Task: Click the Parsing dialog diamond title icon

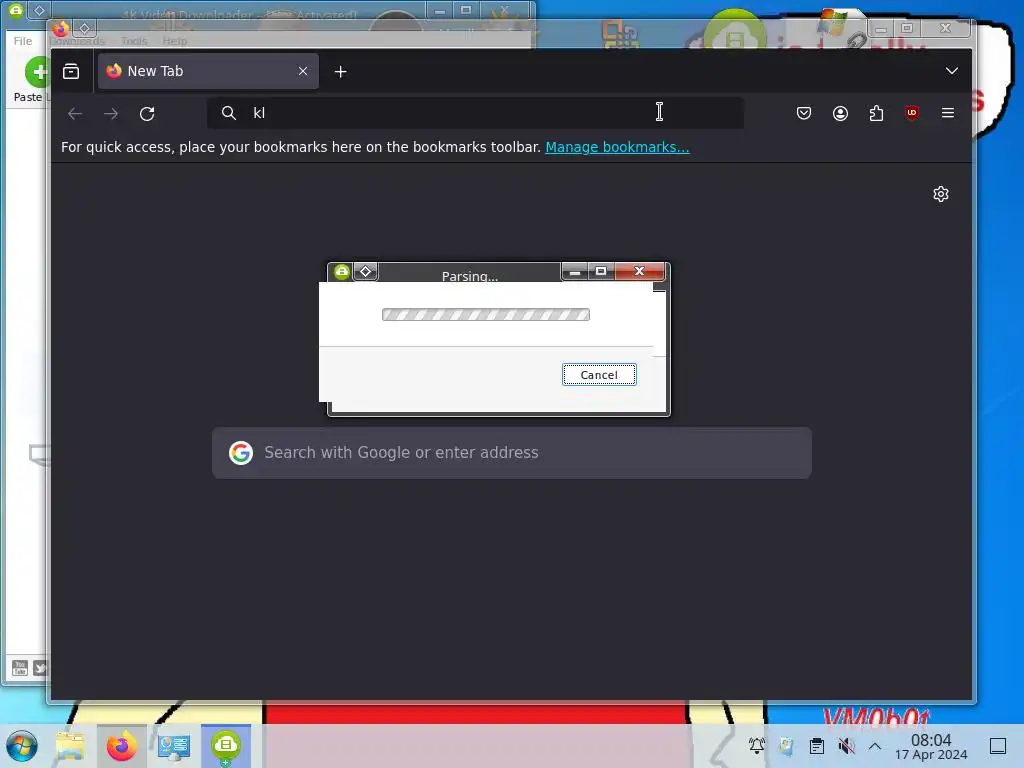Action: (366, 272)
